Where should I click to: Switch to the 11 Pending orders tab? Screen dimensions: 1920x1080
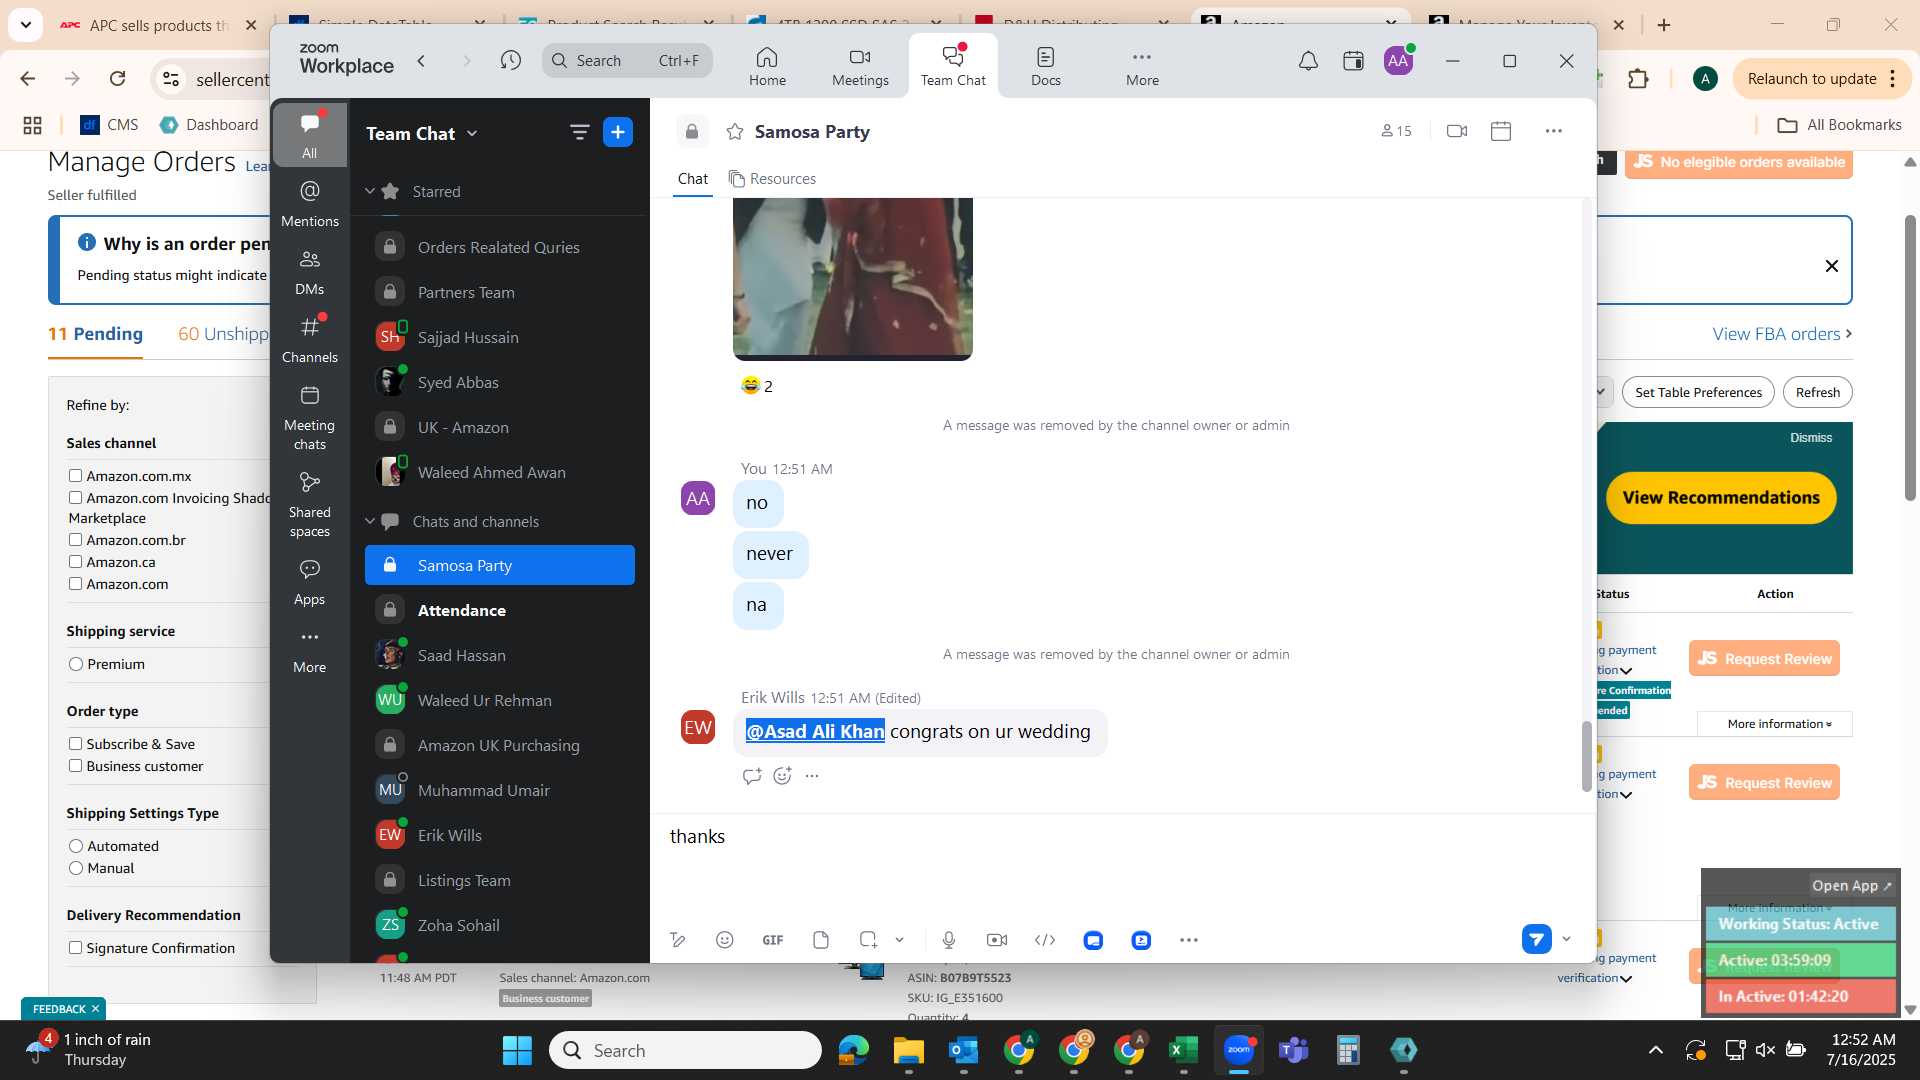point(96,334)
